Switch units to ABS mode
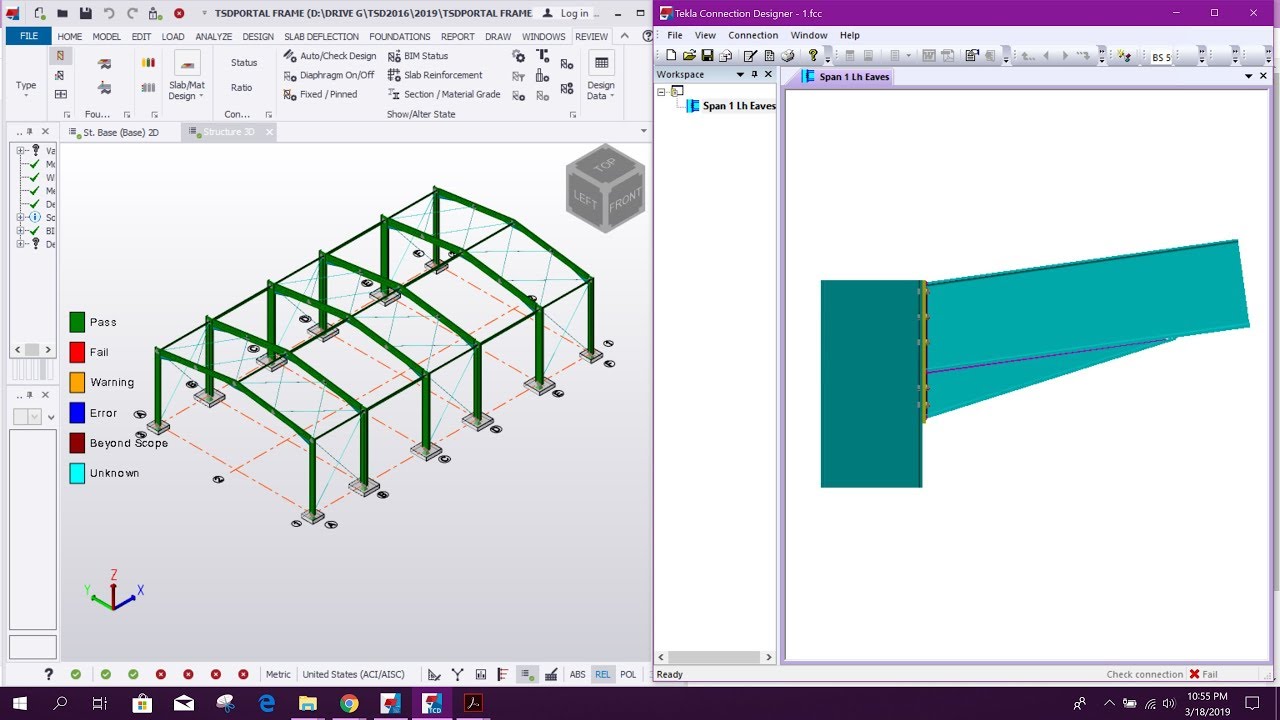Viewport: 1280px width, 720px height. point(577,674)
